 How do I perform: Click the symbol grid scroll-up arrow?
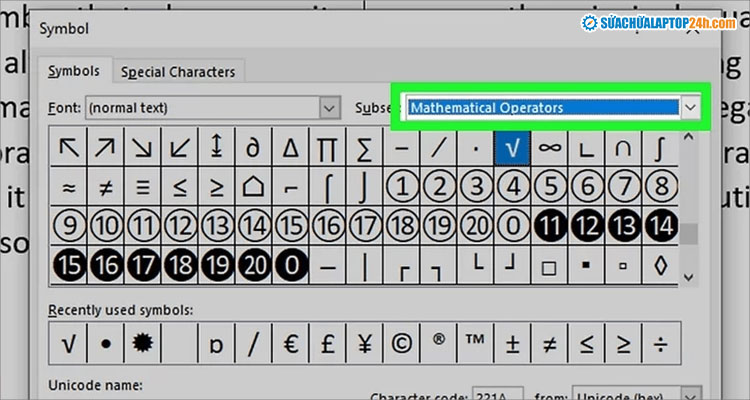(x=688, y=137)
